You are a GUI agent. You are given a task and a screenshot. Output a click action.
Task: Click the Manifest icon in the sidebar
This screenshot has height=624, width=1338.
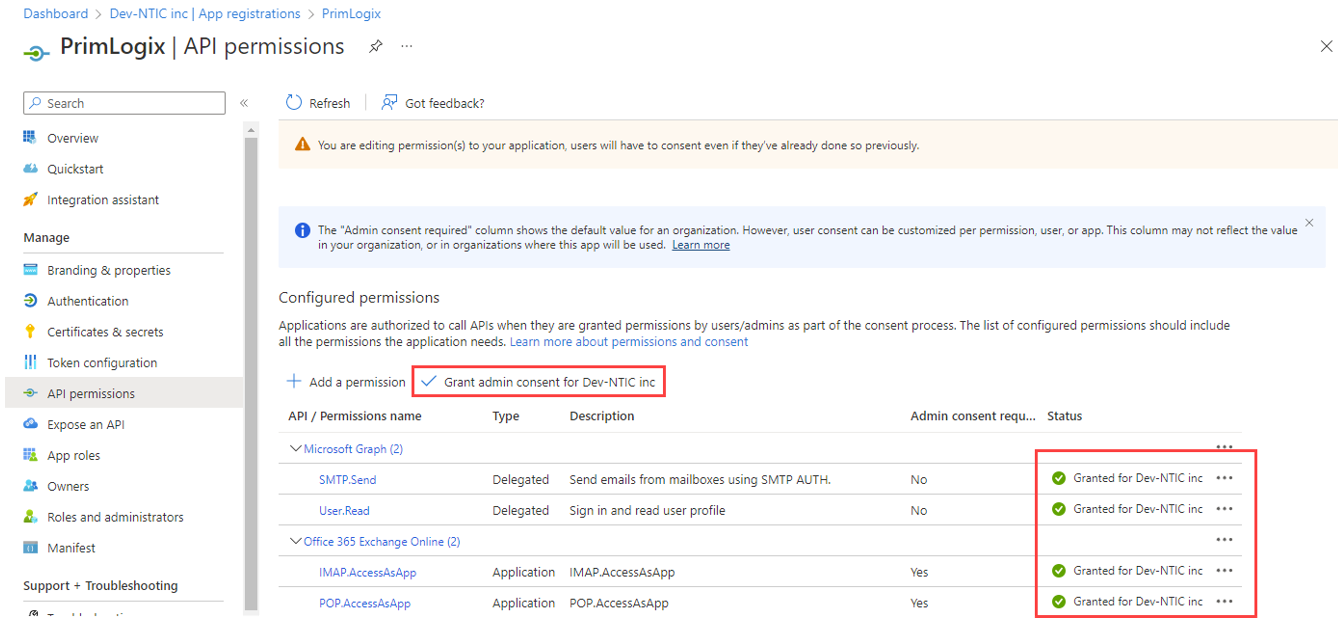click(30, 548)
